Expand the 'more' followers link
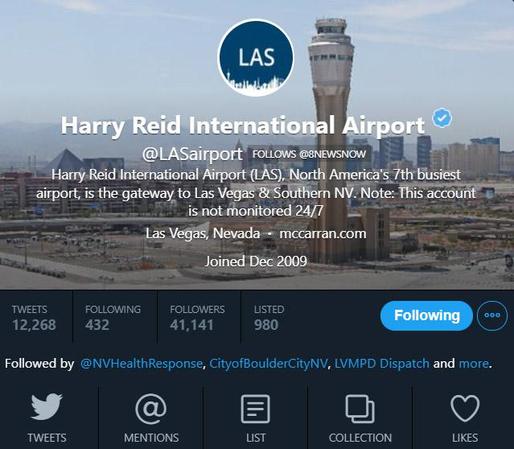Screen dimensions: 514x449 tap(474, 363)
